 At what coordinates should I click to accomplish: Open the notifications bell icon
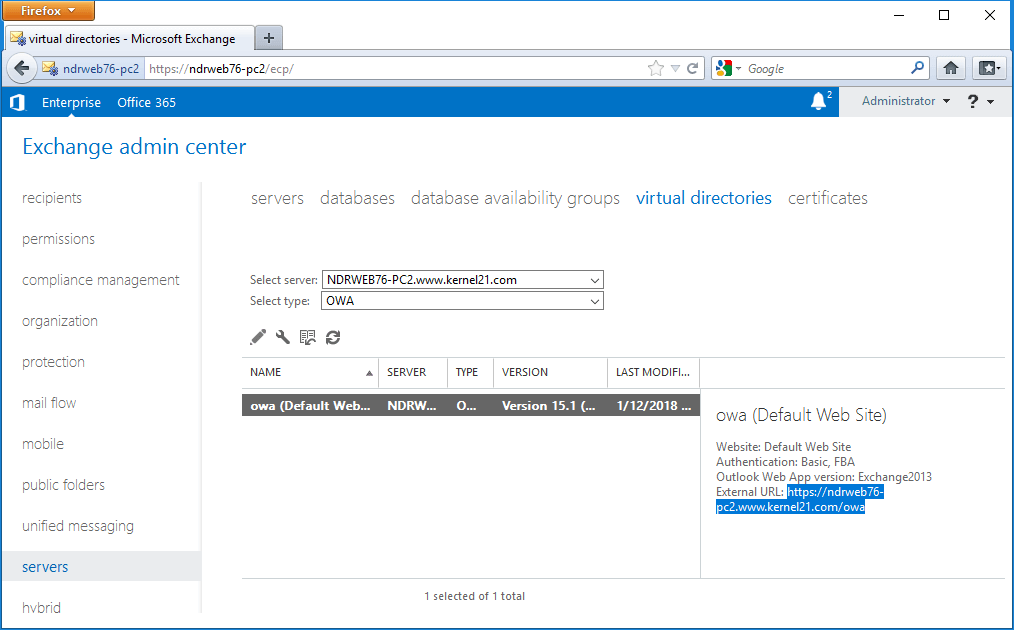[x=819, y=101]
